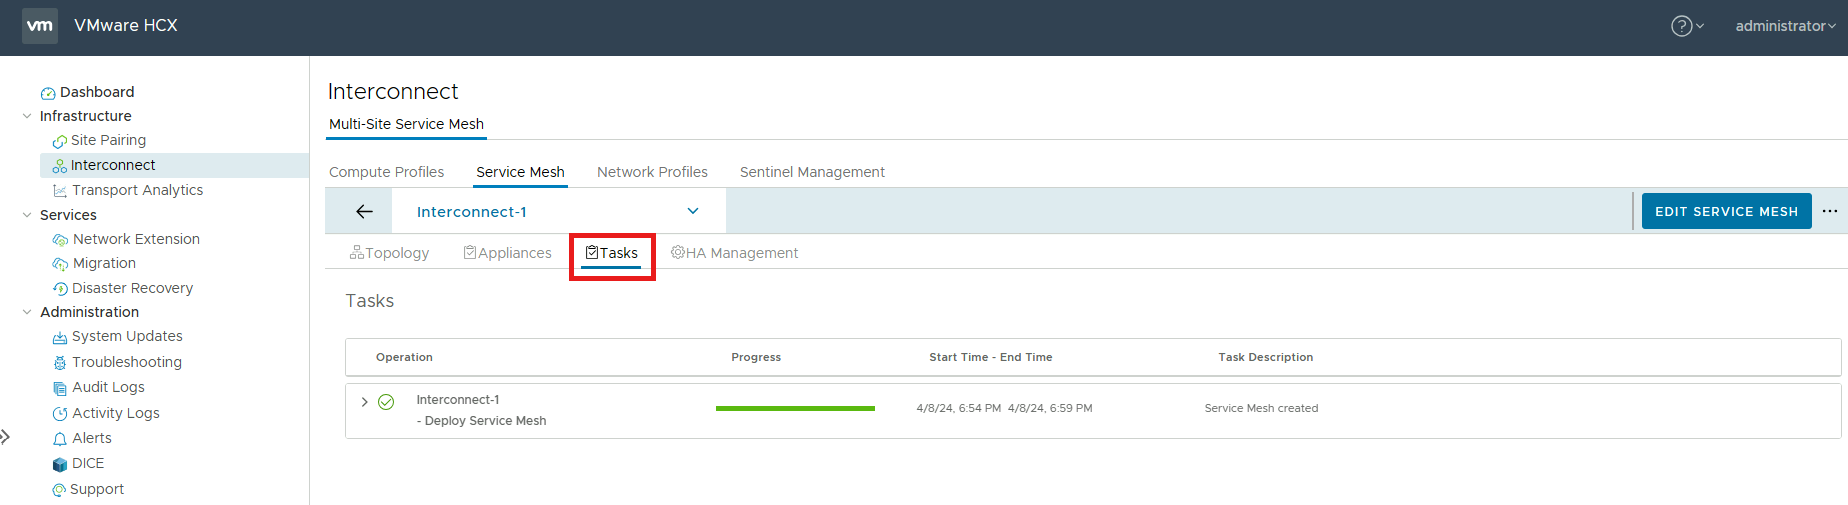Viewport: 1848px width, 505px height.
Task: Switch to Sentinel Management tab
Action: pos(812,172)
